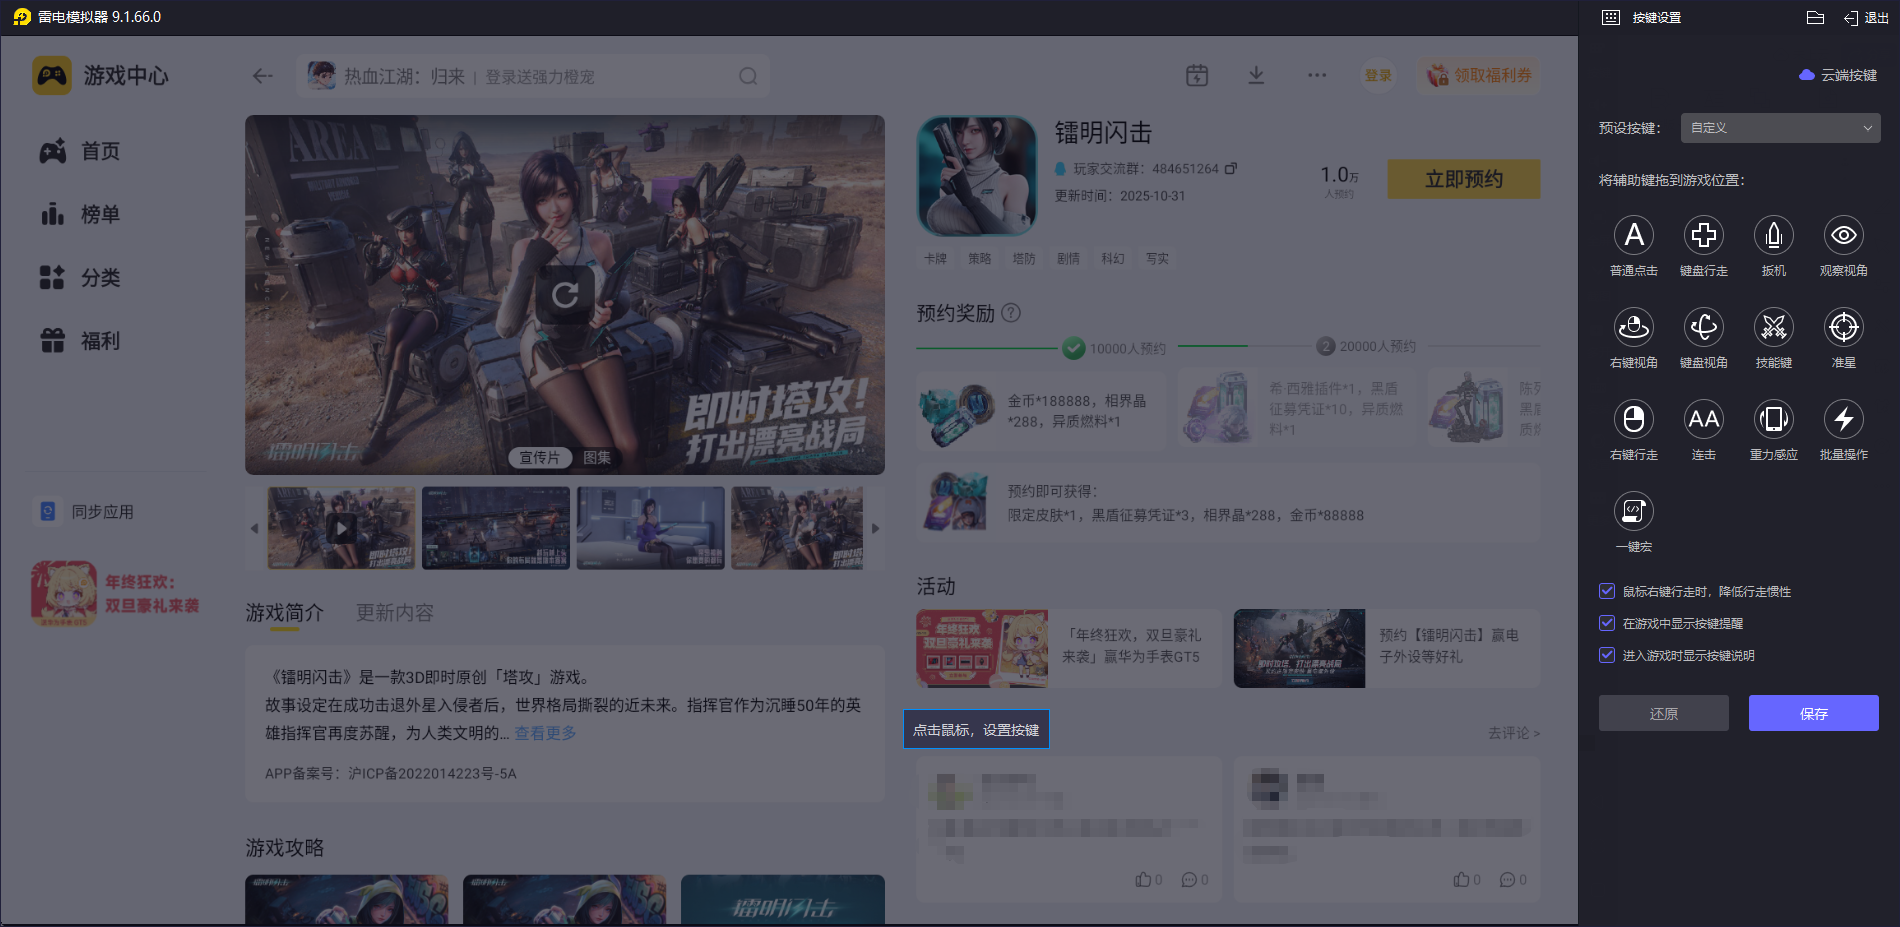The width and height of the screenshot is (1900, 927).
Task: Open the downloads icon
Action: pos(1256,76)
